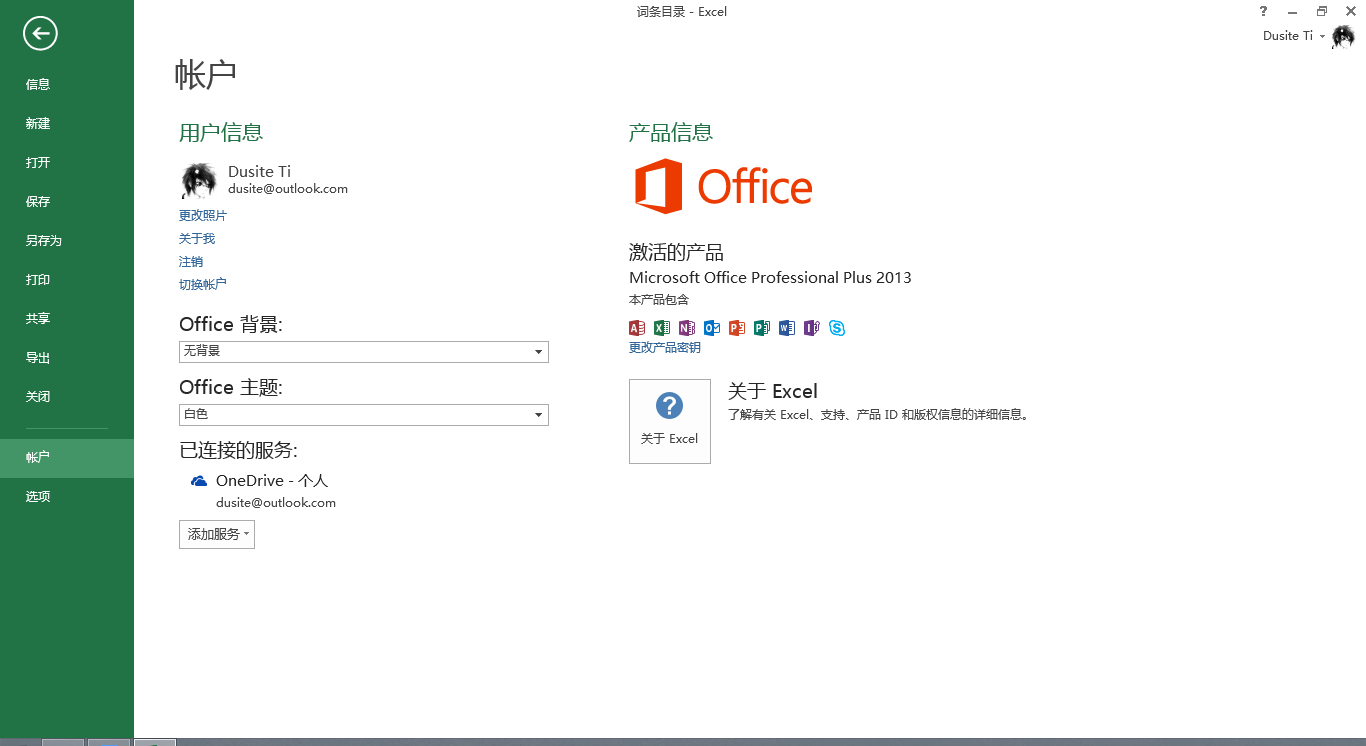Click 关闭 in the sidebar
The height and width of the screenshot is (746, 1366).
[67, 396]
